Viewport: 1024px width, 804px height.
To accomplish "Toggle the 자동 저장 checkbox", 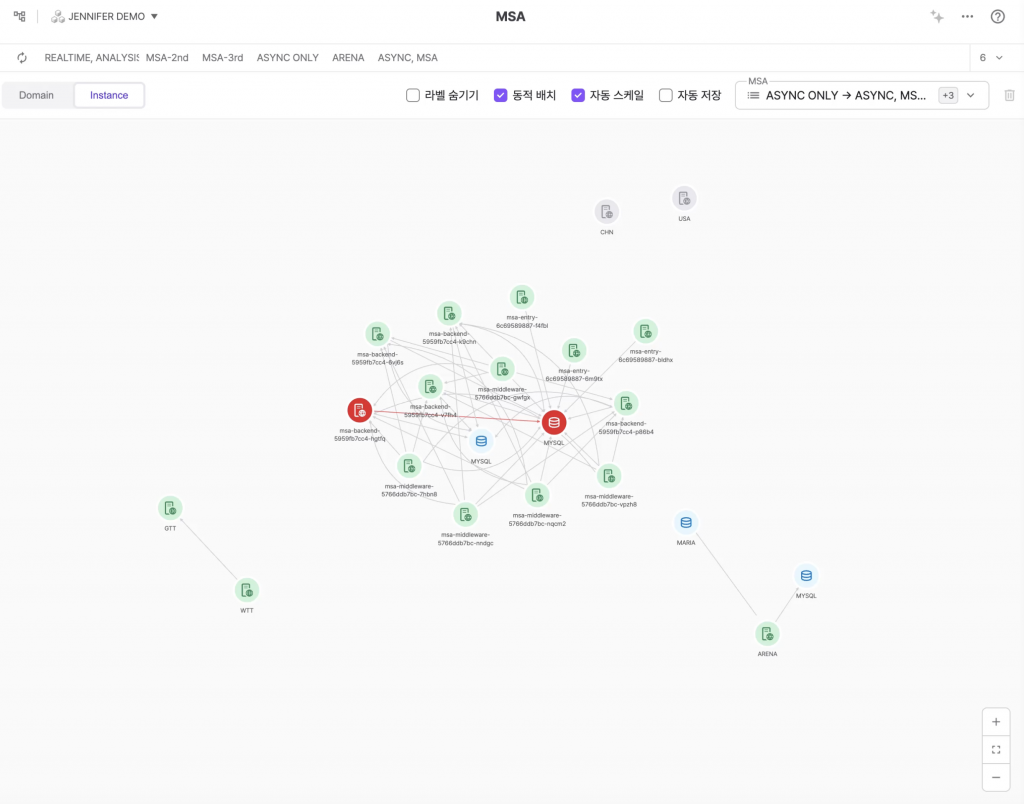I will click(666, 96).
